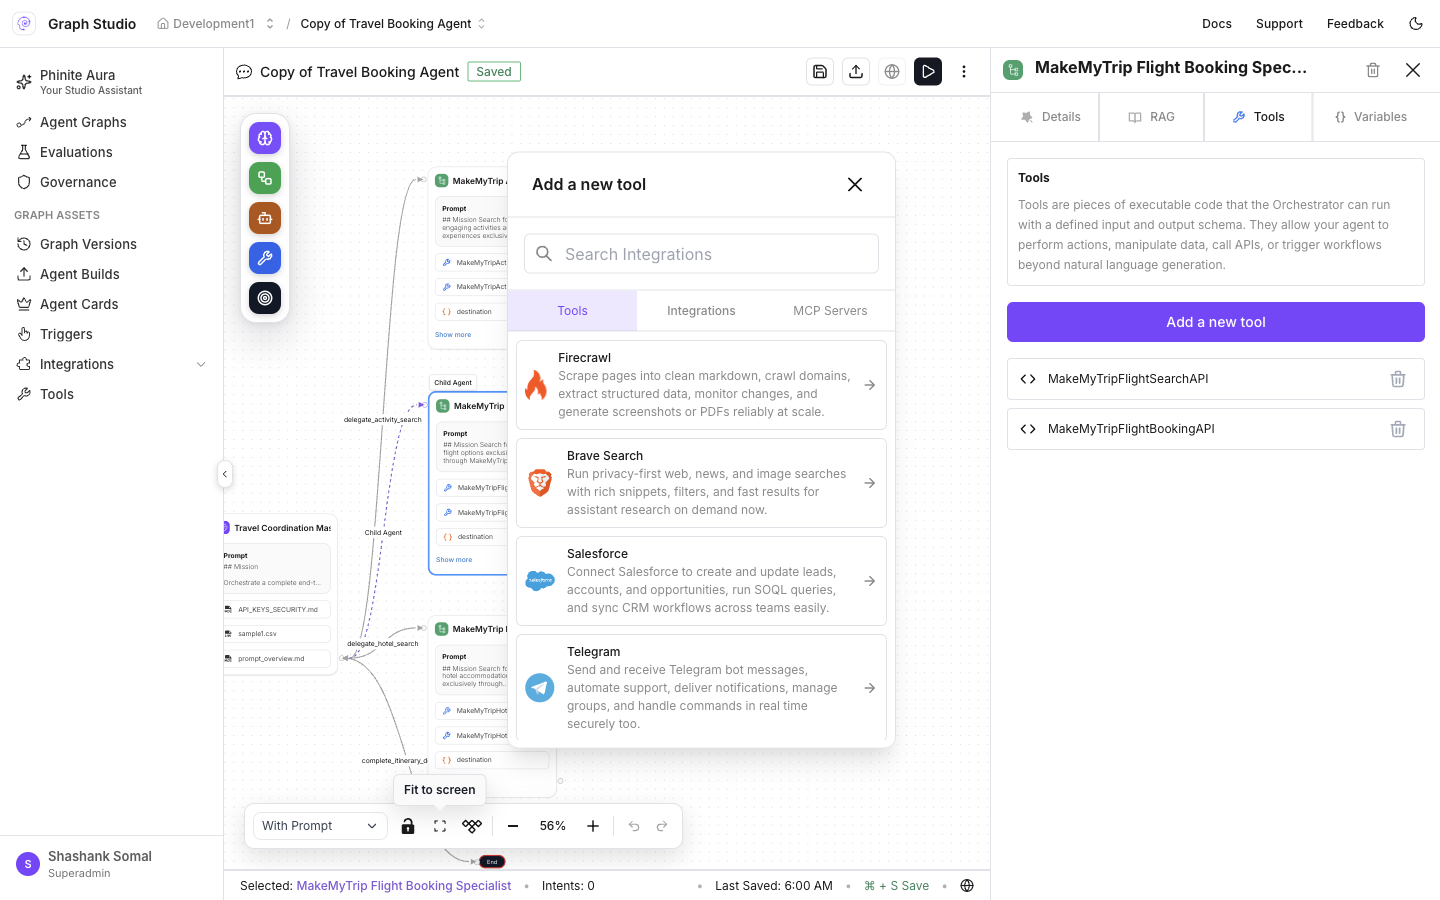Open the Support link
This screenshot has height=900, width=1440.
pos(1279,24)
